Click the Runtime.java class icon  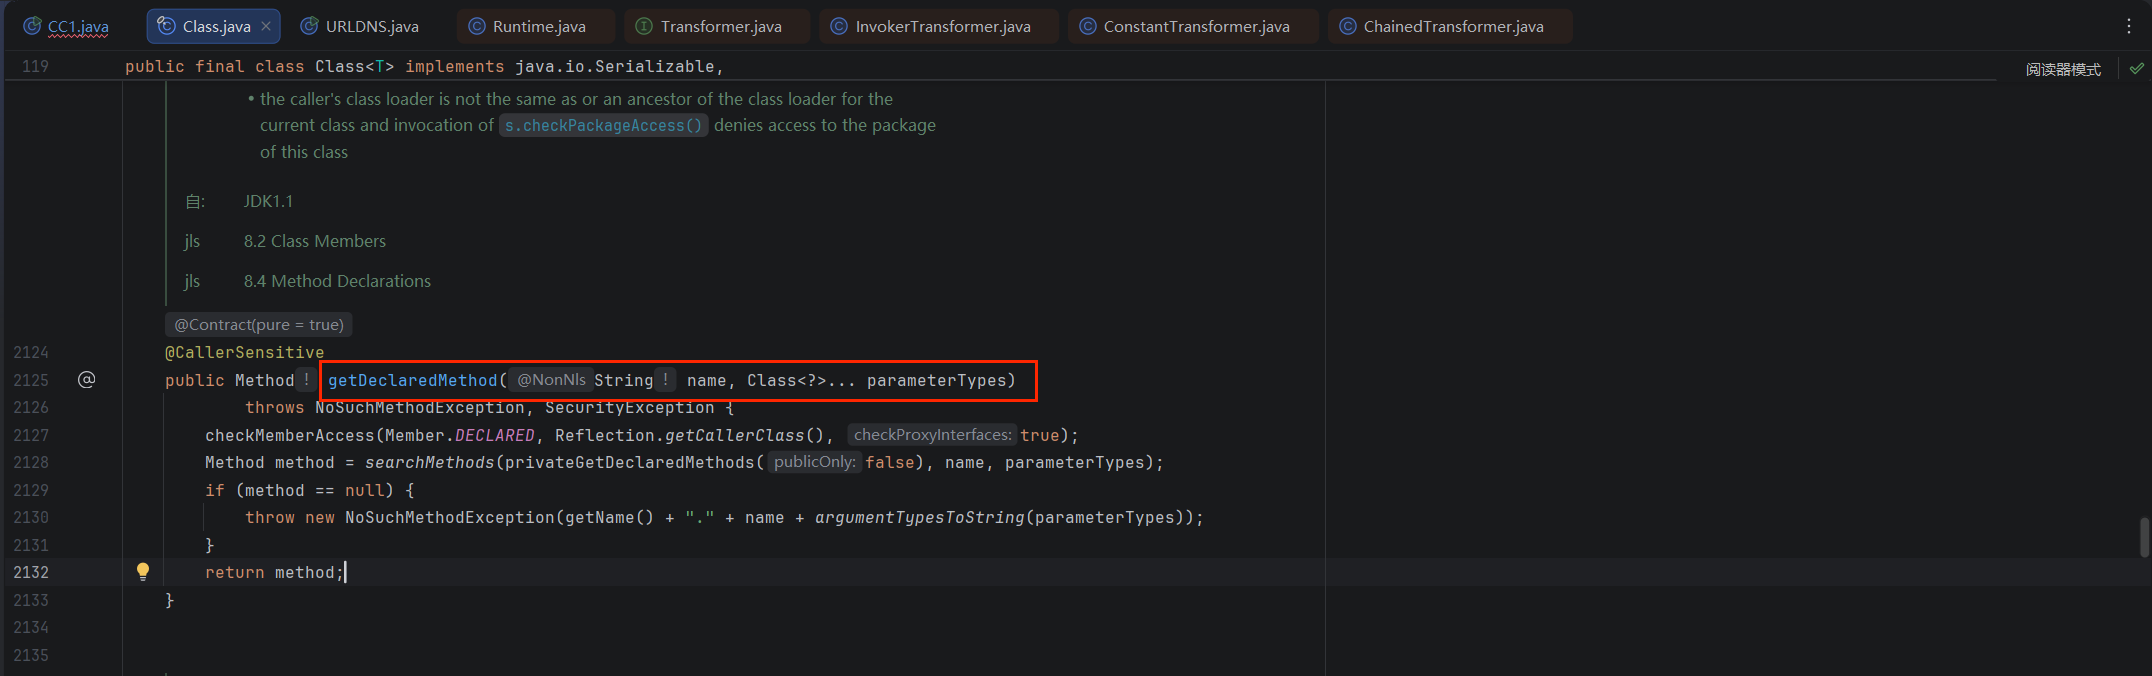click(477, 26)
